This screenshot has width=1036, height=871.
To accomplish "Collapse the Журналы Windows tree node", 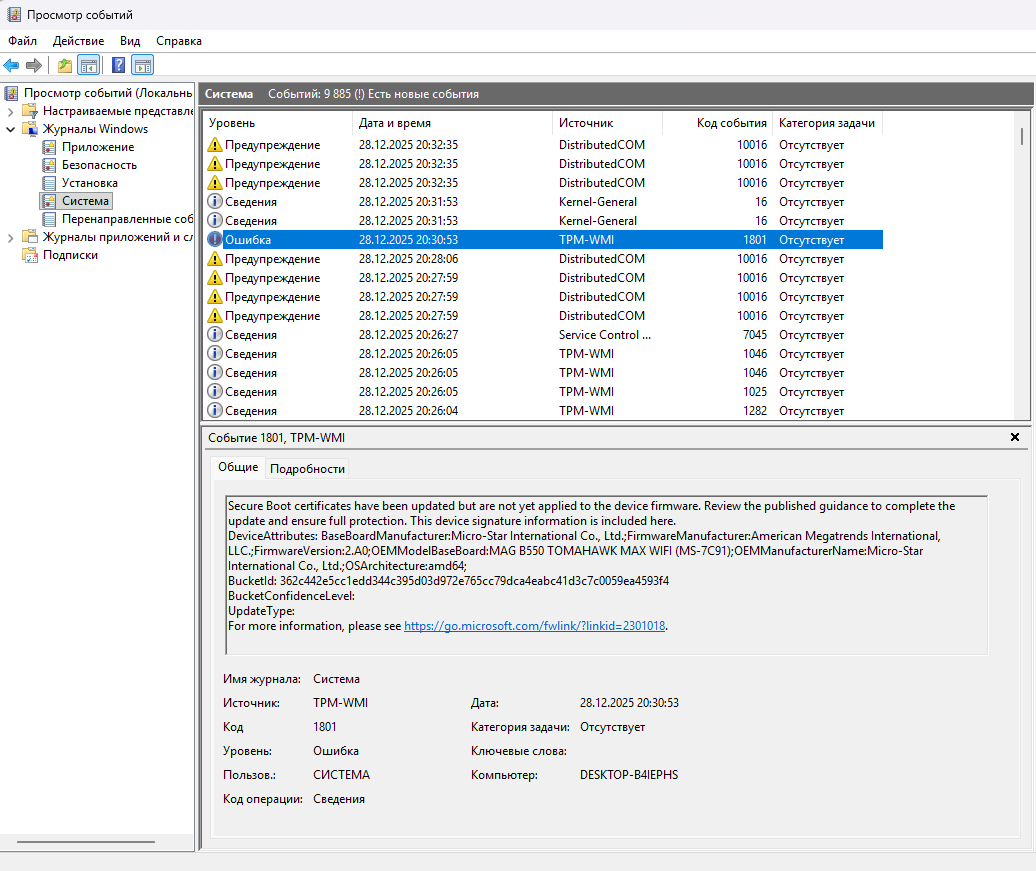I will (x=11, y=129).
